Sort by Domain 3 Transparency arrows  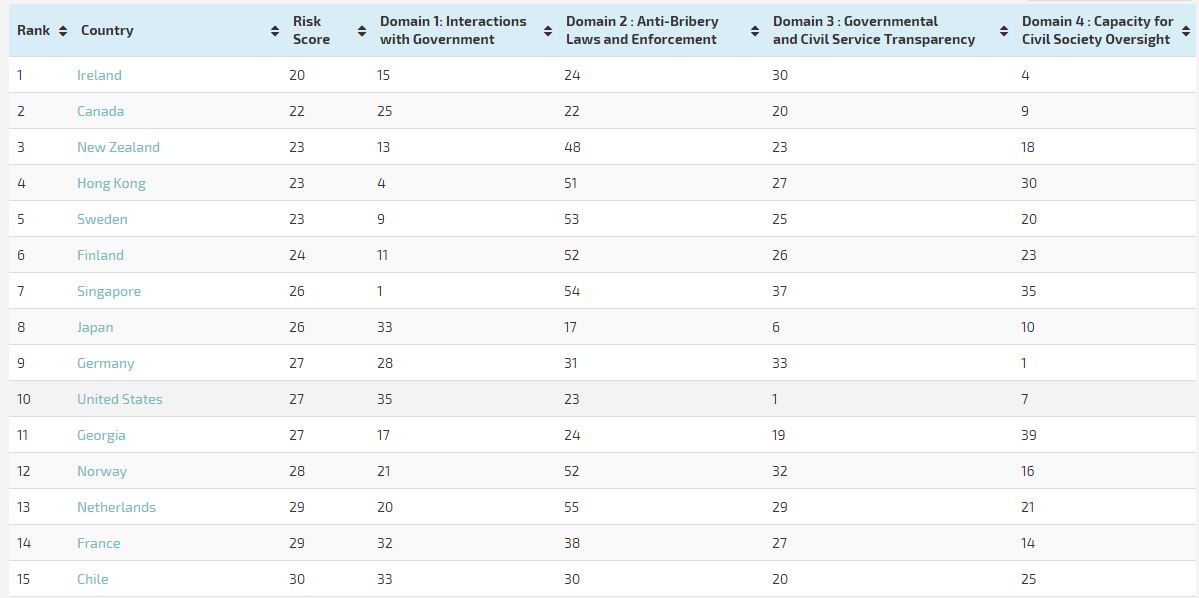[x=1003, y=31]
